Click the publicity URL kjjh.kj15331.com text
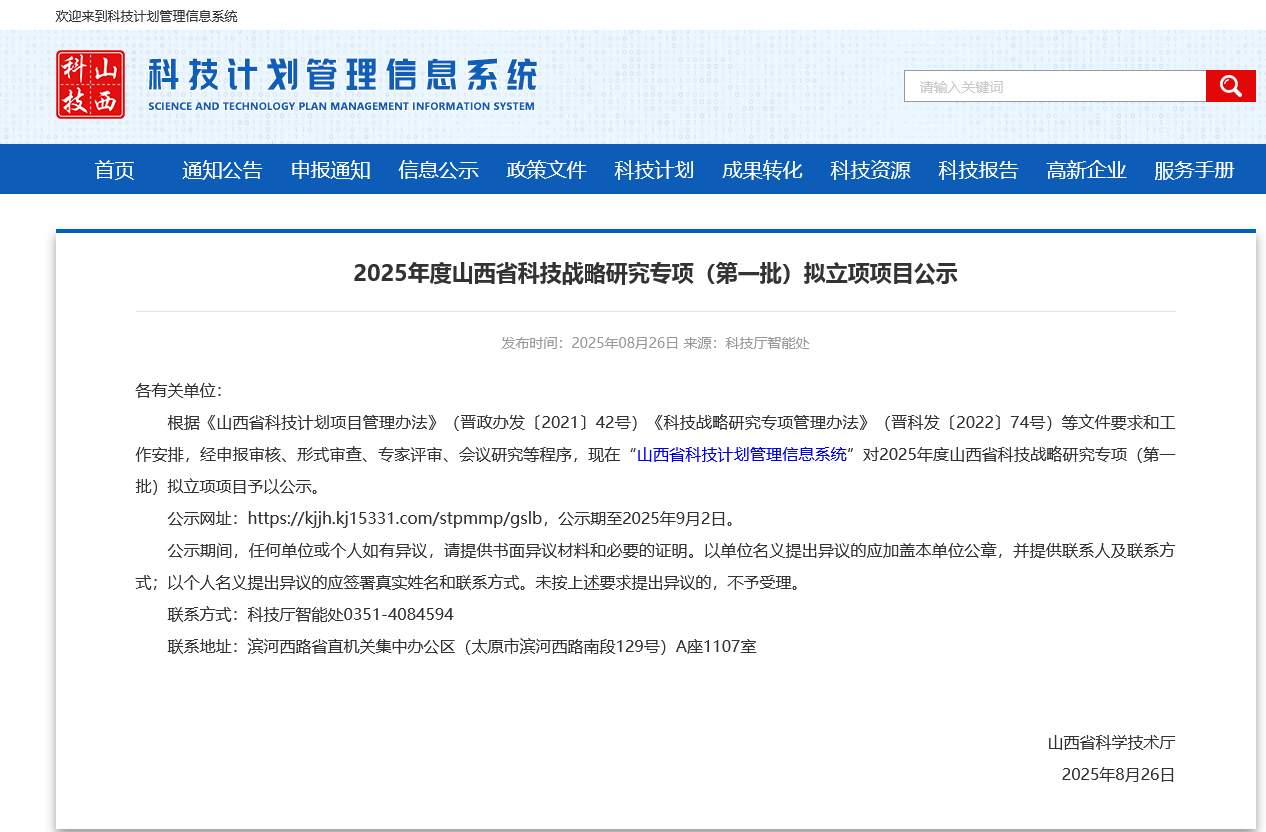Screen dimensions: 1266x832 click(395, 518)
